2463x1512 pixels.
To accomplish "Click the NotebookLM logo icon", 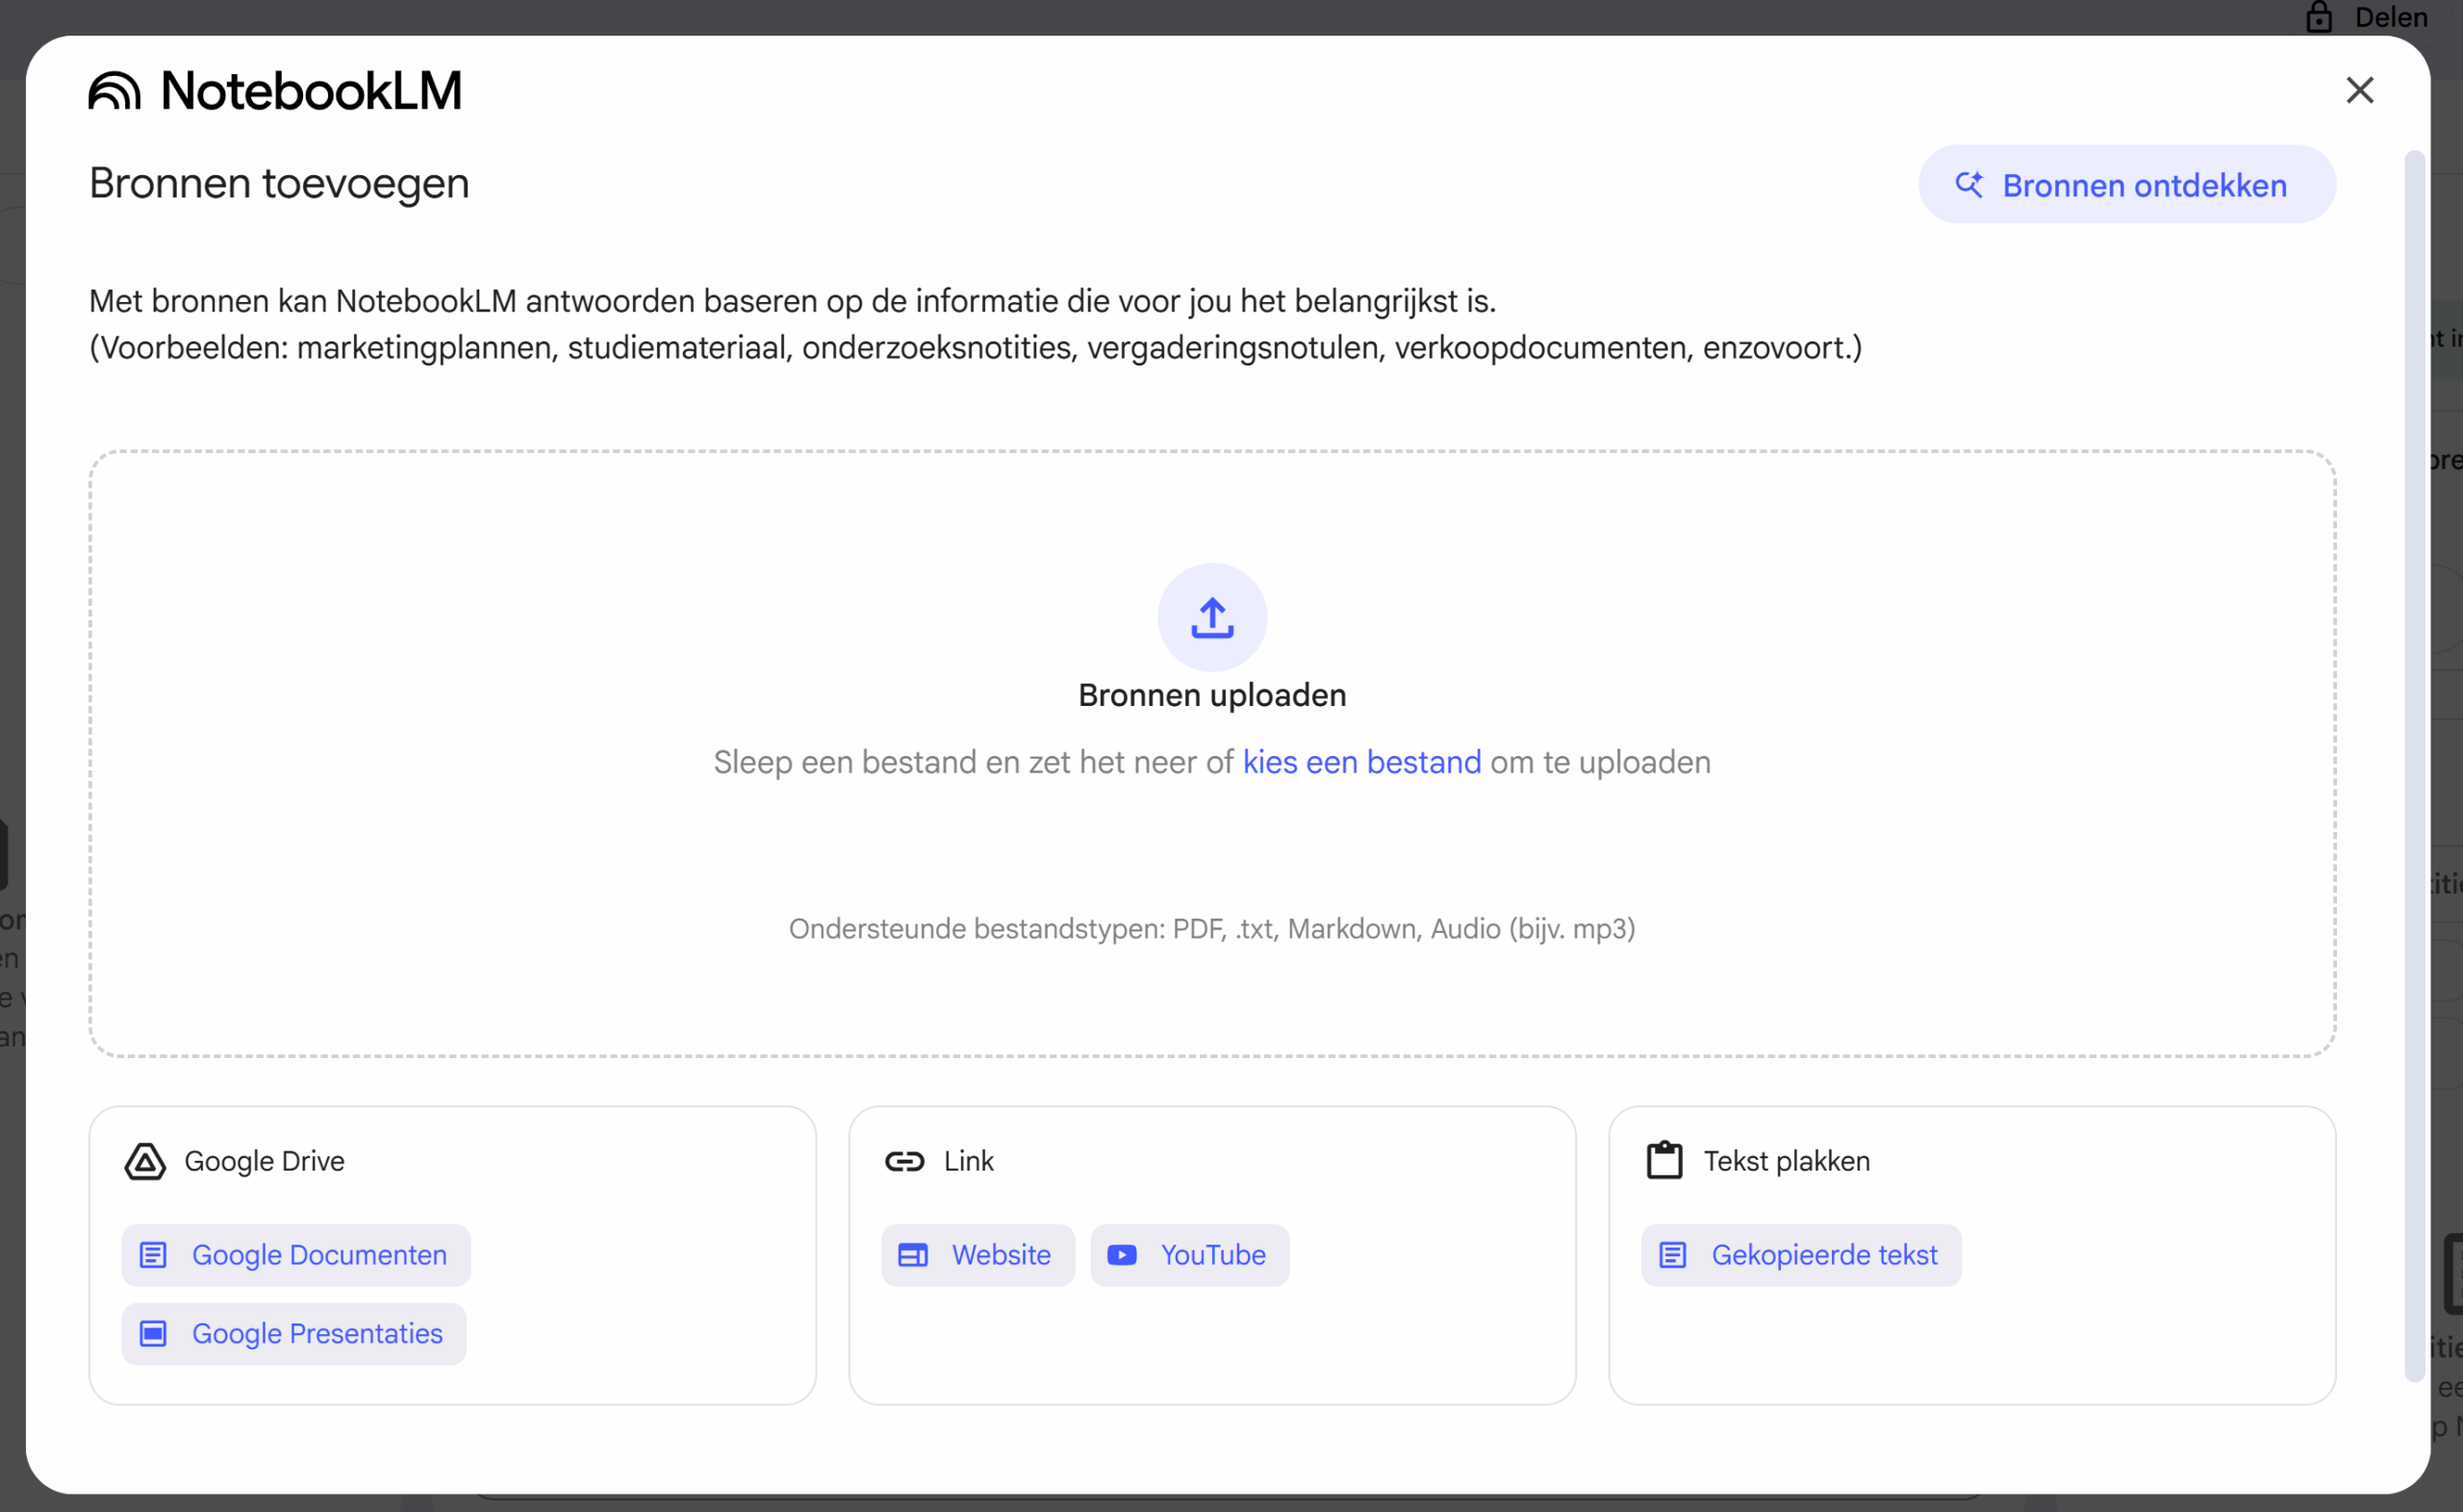I will pos(114,91).
